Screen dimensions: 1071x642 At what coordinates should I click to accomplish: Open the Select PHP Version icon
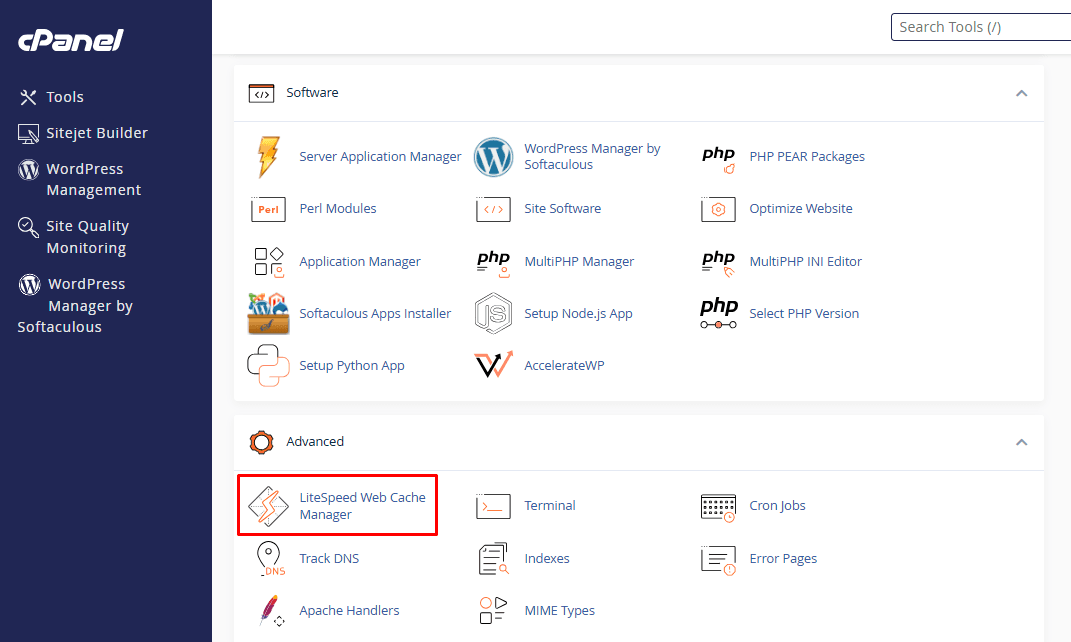point(719,313)
